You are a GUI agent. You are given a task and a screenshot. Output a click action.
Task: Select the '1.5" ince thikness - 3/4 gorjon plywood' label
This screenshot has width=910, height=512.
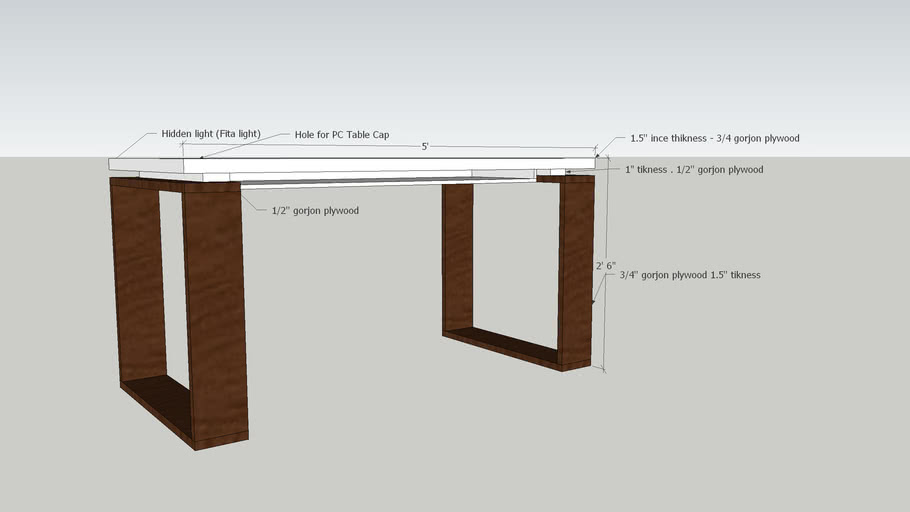(714, 138)
